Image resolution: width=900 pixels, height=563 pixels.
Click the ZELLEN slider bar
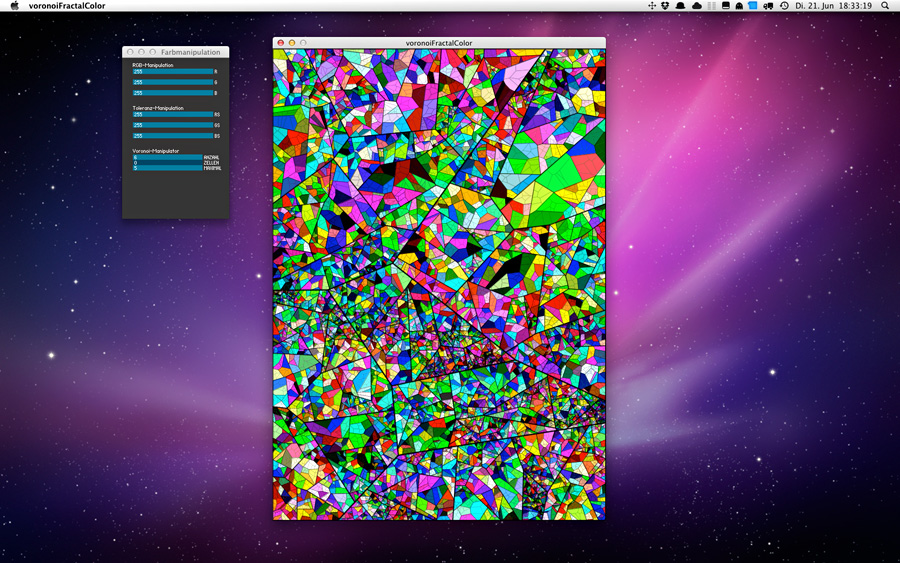pyautogui.click(x=167, y=162)
